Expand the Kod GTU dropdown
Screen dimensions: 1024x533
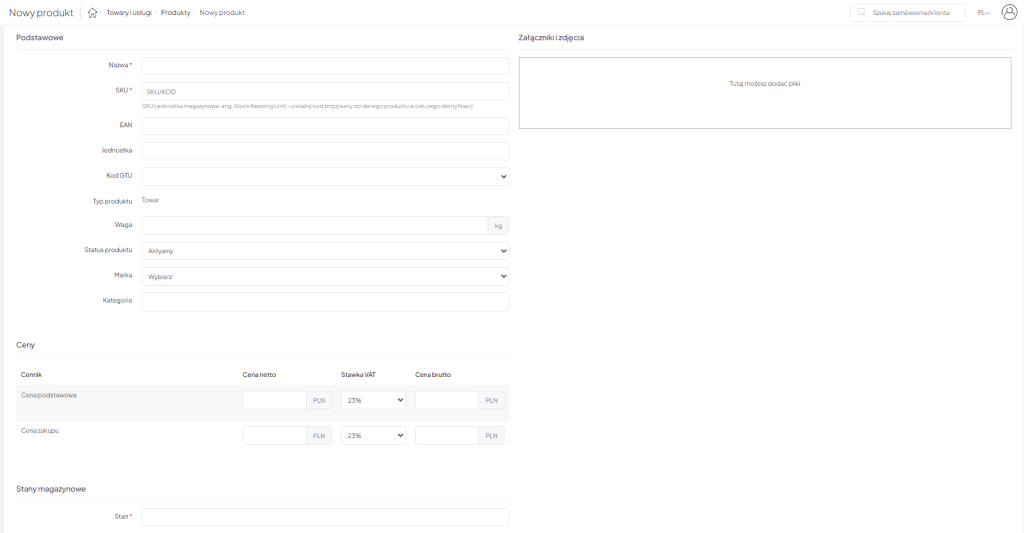pyautogui.click(x=325, y=176)
